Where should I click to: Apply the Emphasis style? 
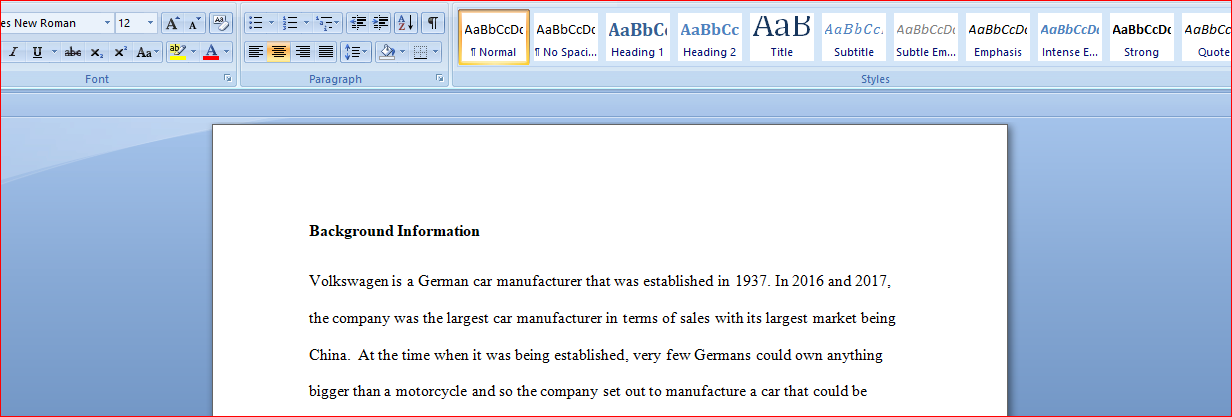point(998,37)
